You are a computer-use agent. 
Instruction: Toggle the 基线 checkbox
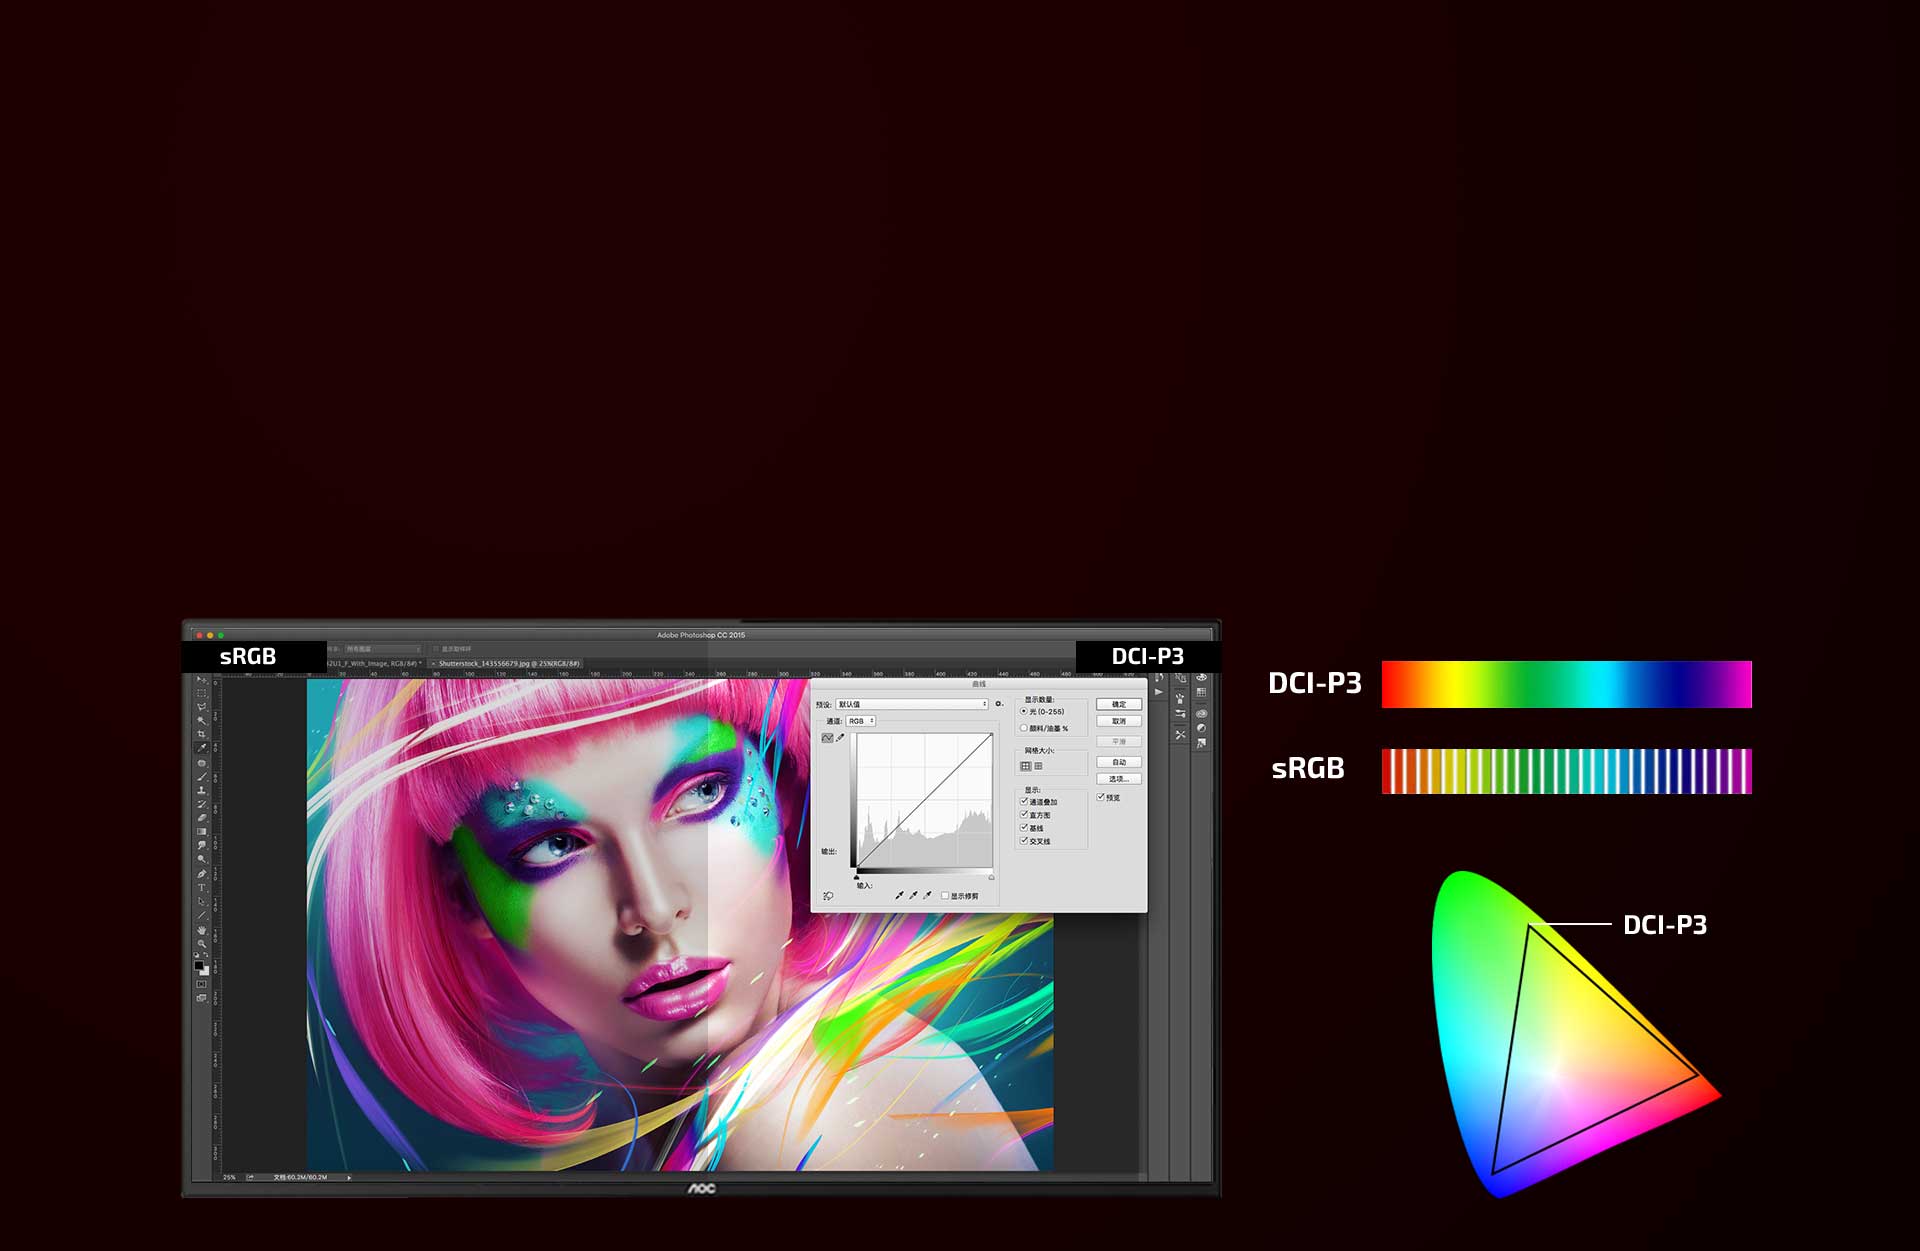point(1024,828)
